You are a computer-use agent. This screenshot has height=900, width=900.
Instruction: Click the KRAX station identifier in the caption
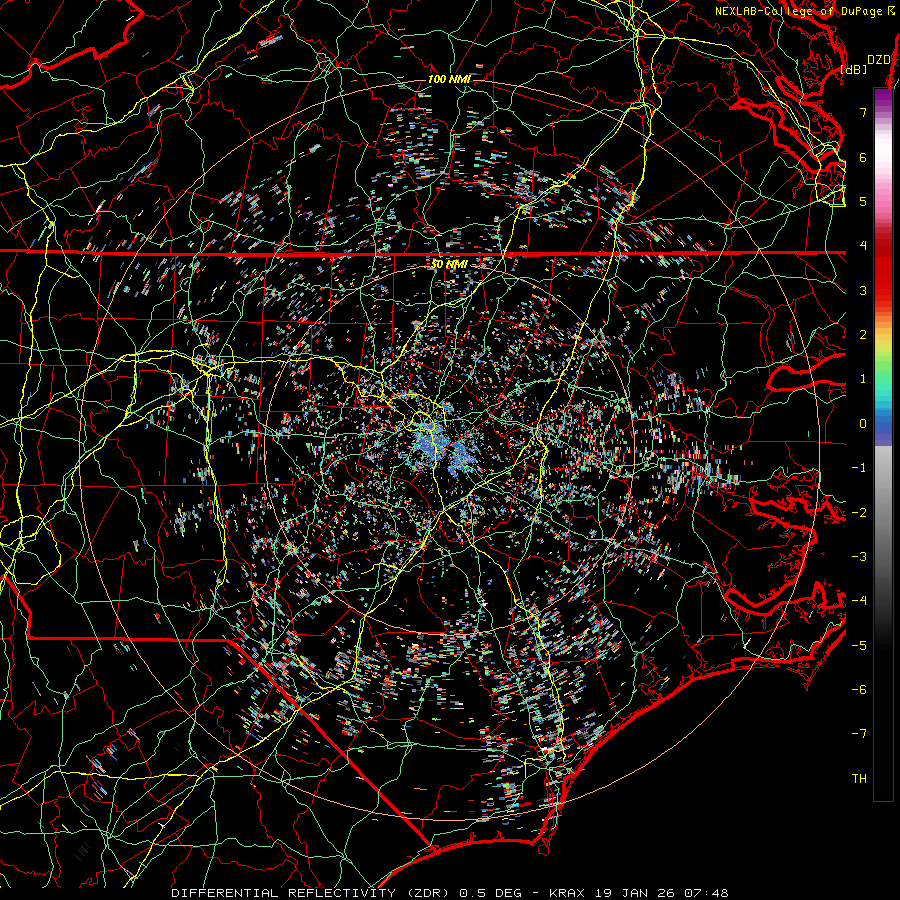pyautogui.click(x=568, y=893)
